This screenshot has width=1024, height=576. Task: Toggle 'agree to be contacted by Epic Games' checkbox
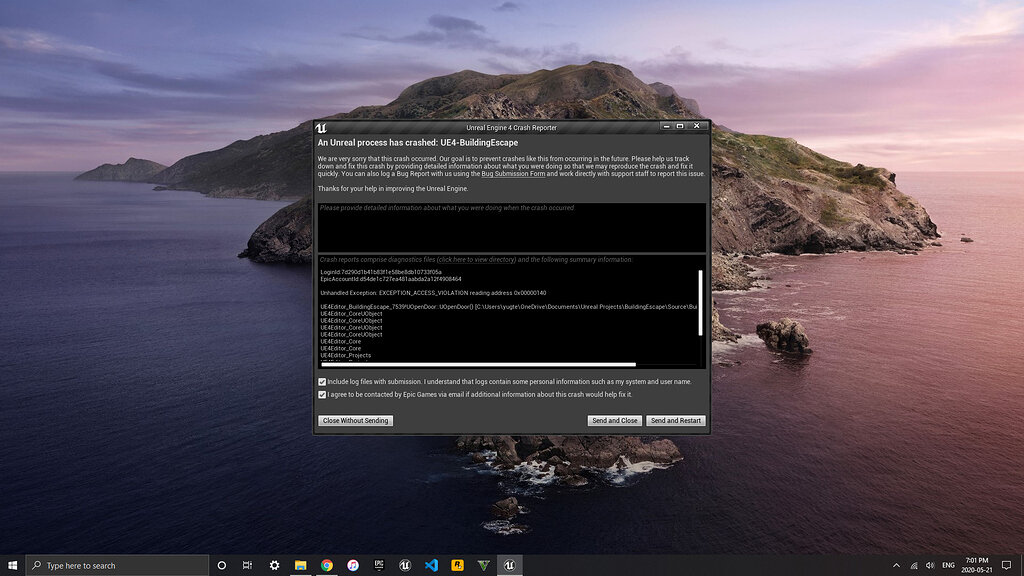[322, 394]
